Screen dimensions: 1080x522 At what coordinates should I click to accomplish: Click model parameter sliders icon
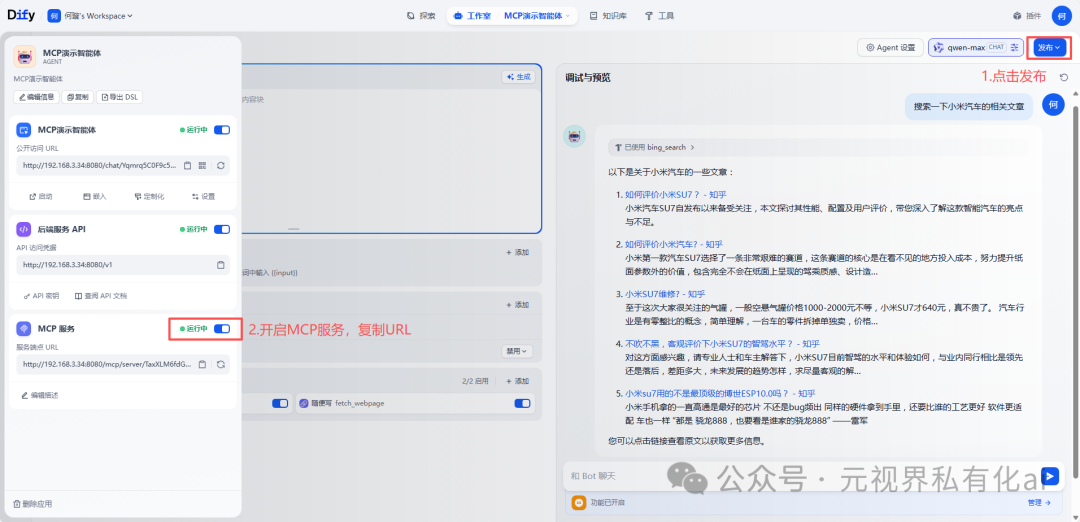tap(1015, 48)
